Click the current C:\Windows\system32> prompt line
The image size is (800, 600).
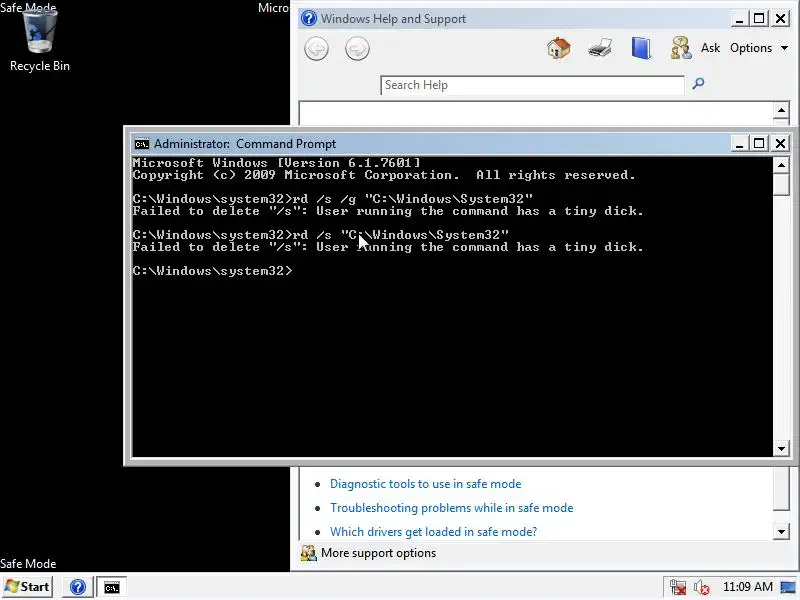point(213,271)
